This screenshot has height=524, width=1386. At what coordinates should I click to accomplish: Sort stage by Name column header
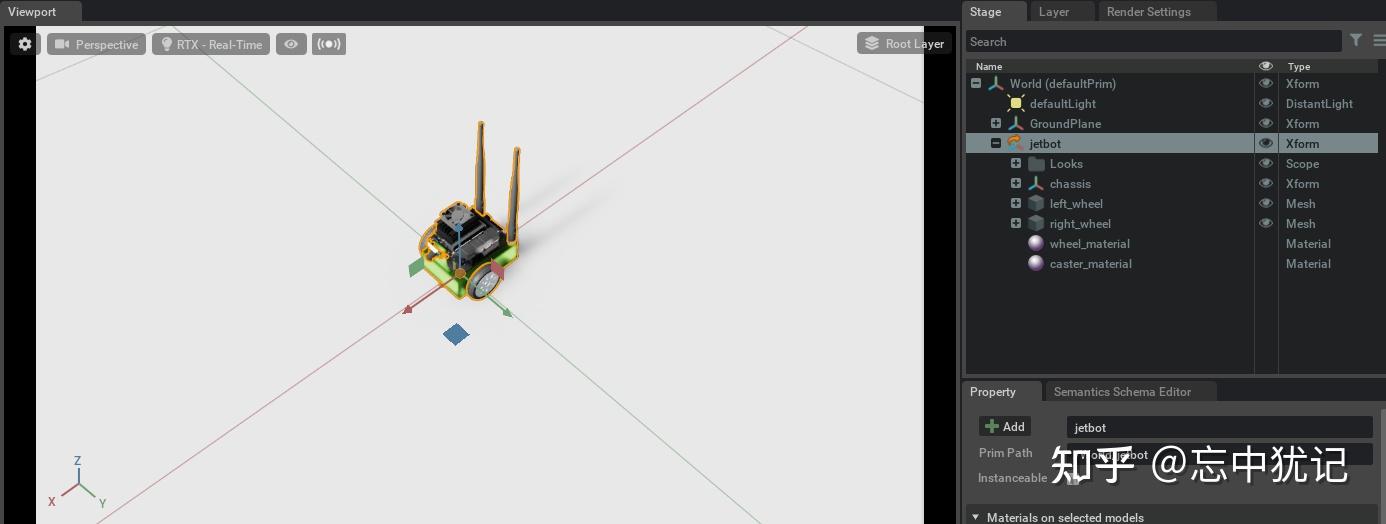click(989, 67)
